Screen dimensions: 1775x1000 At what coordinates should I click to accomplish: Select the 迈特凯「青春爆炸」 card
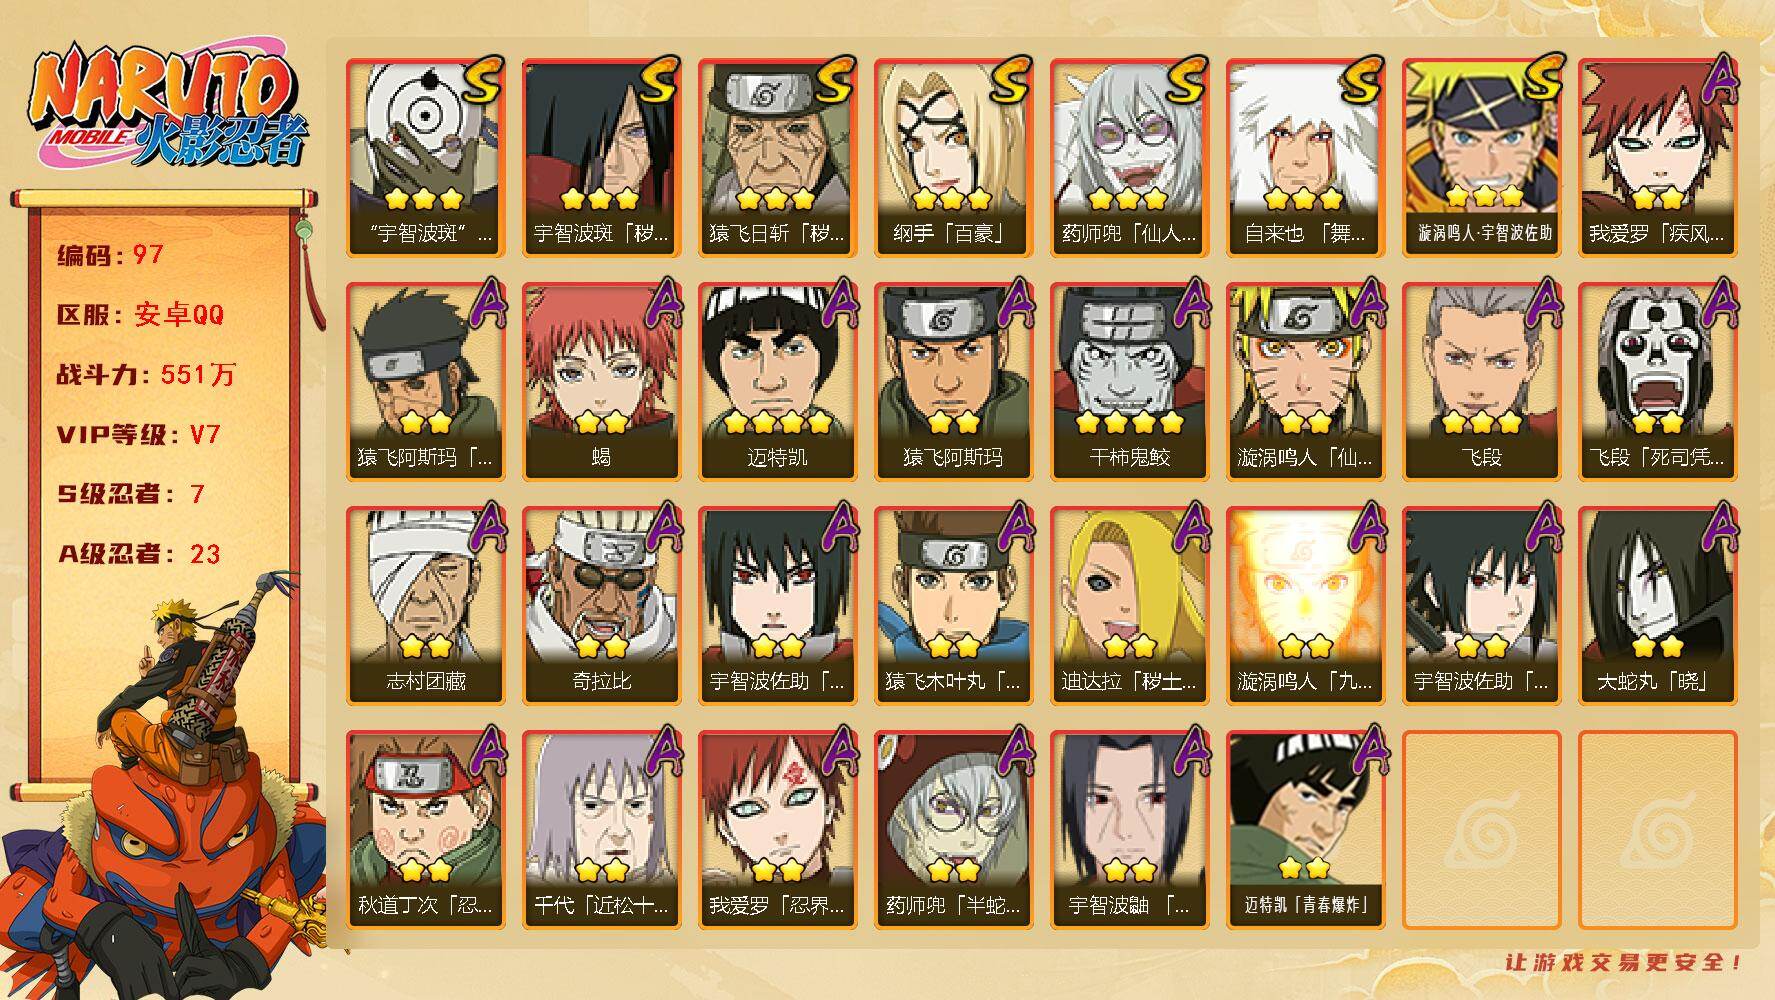click(x=1305, y=829)
